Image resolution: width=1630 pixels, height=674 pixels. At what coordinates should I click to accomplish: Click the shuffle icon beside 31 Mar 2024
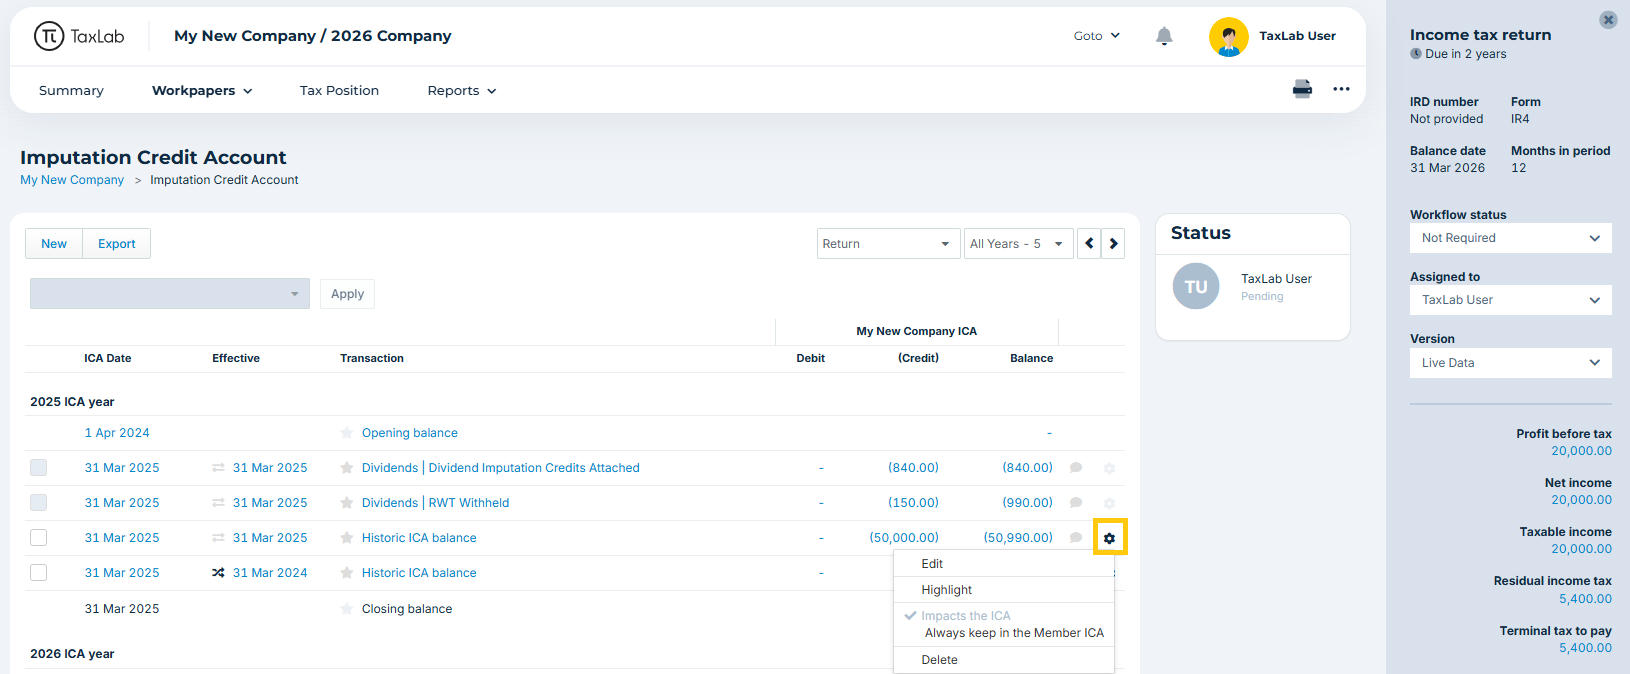218,573
